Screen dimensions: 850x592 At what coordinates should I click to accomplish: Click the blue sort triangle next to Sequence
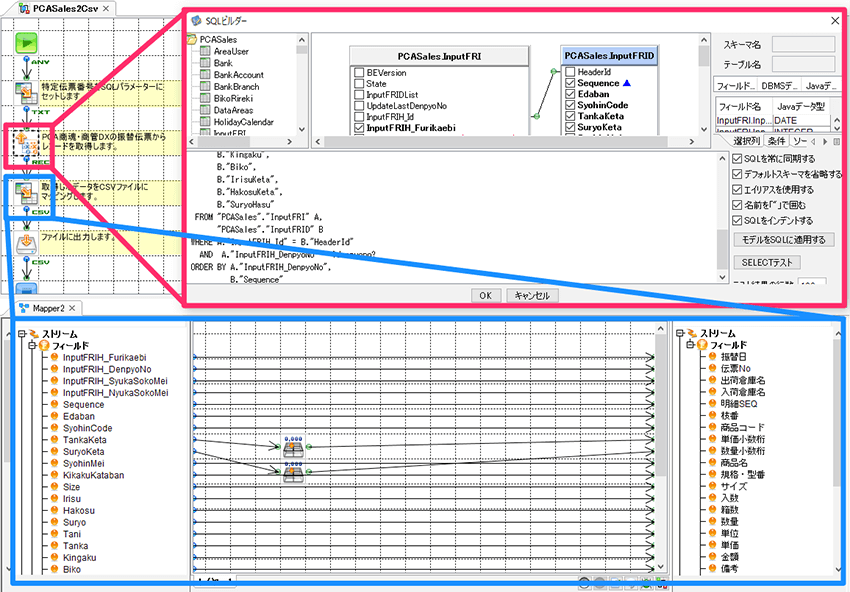point(627,83)
